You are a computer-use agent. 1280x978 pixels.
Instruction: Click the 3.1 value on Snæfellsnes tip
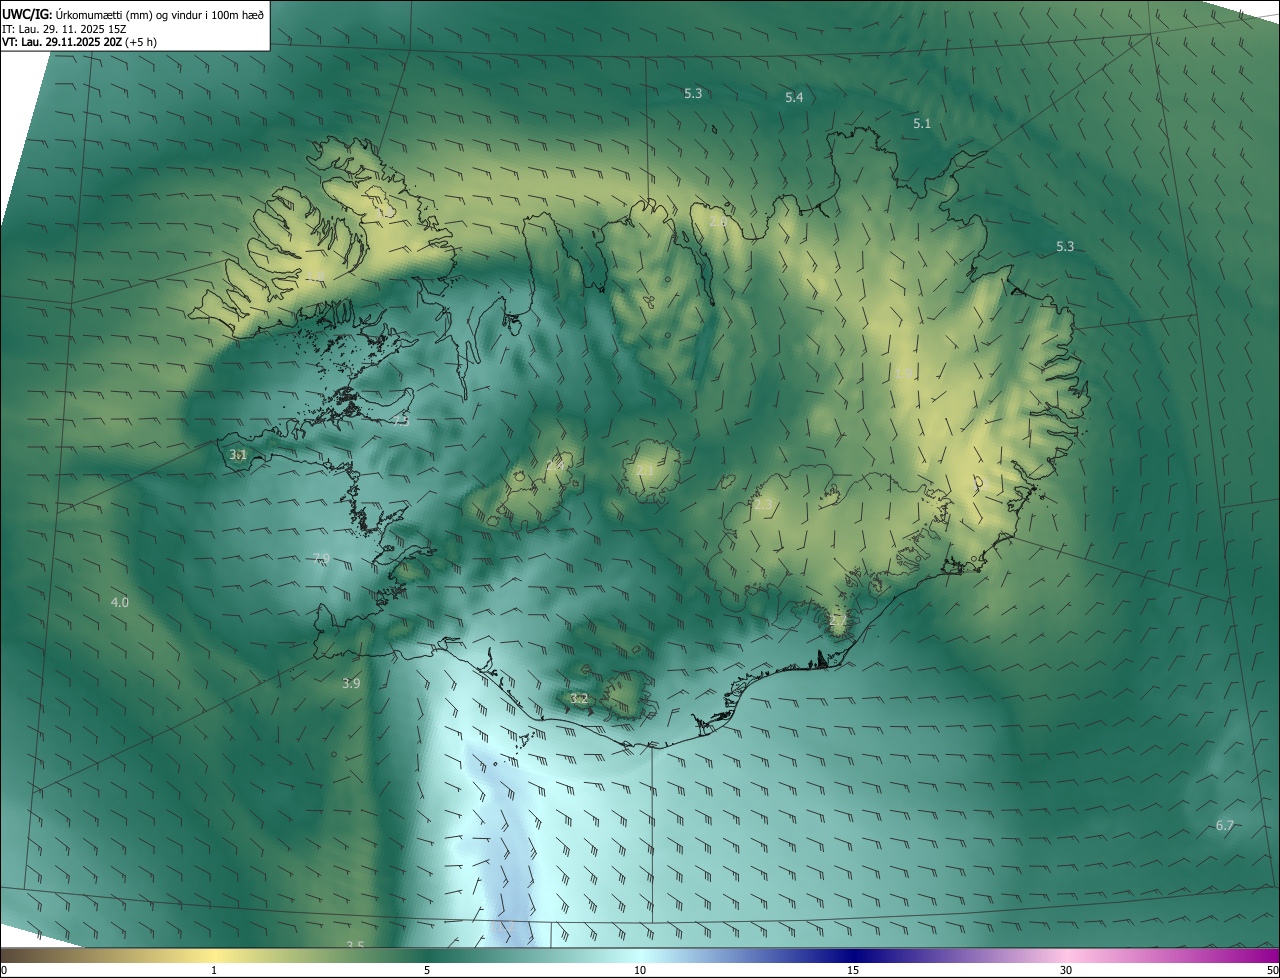238,454
